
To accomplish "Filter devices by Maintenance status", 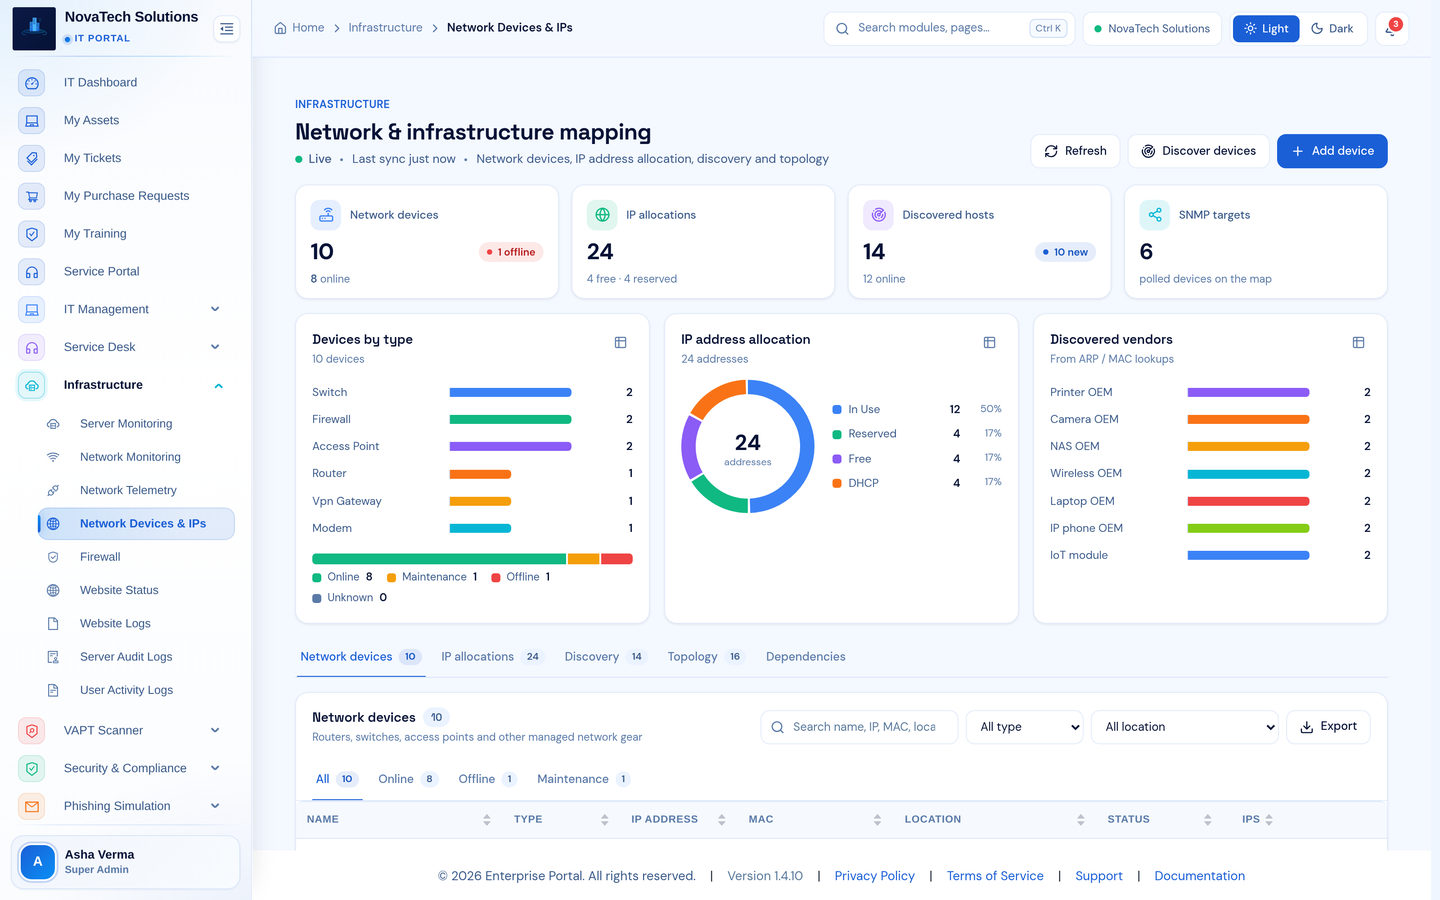I will click(x=583, y=779).
